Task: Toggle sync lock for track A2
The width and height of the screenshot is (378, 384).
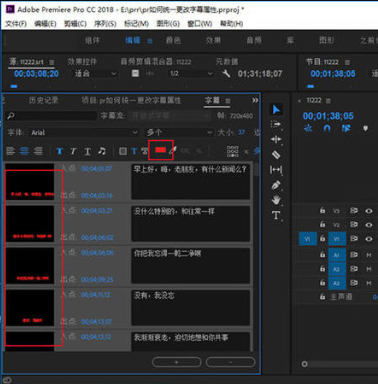Action: 354,269
